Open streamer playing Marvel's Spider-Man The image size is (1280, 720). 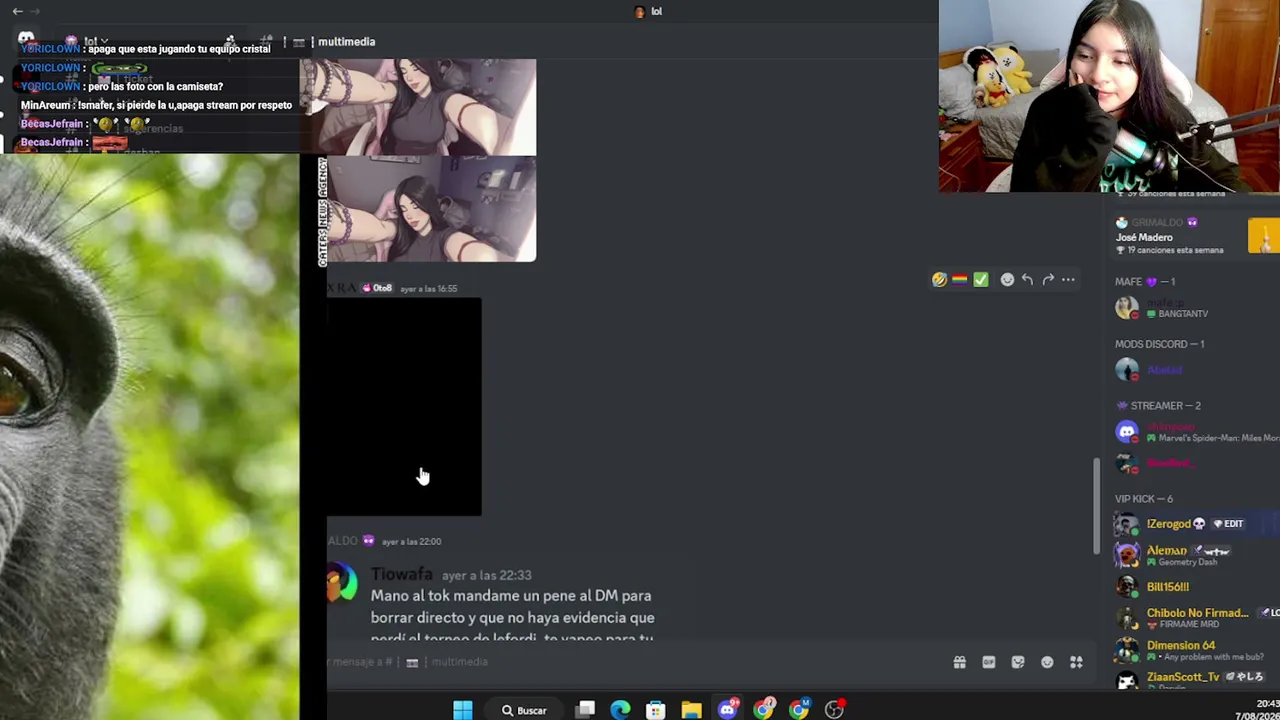point(1195,432)
